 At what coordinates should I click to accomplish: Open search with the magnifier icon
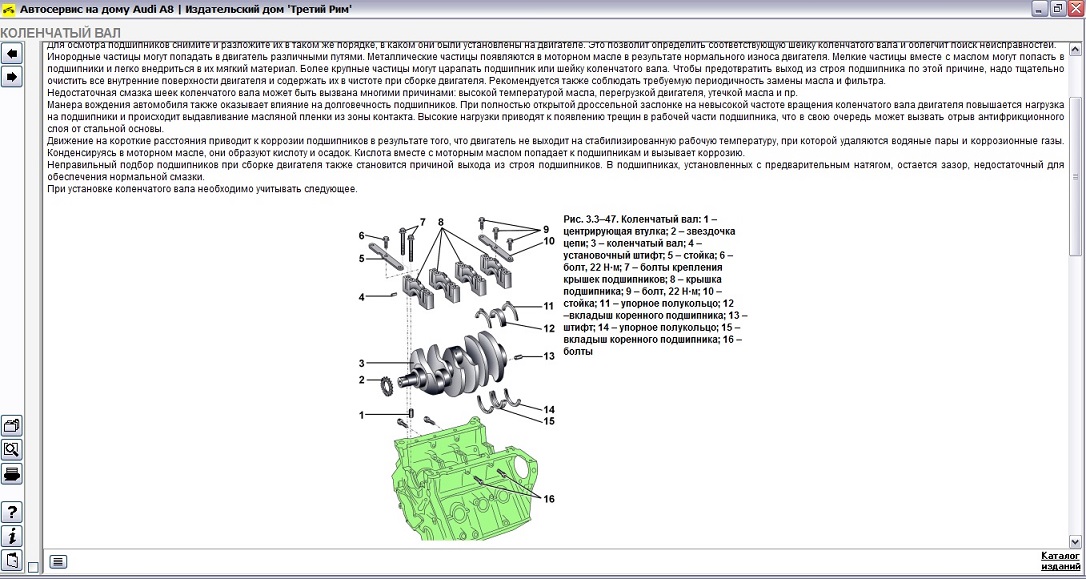(12, 449)
